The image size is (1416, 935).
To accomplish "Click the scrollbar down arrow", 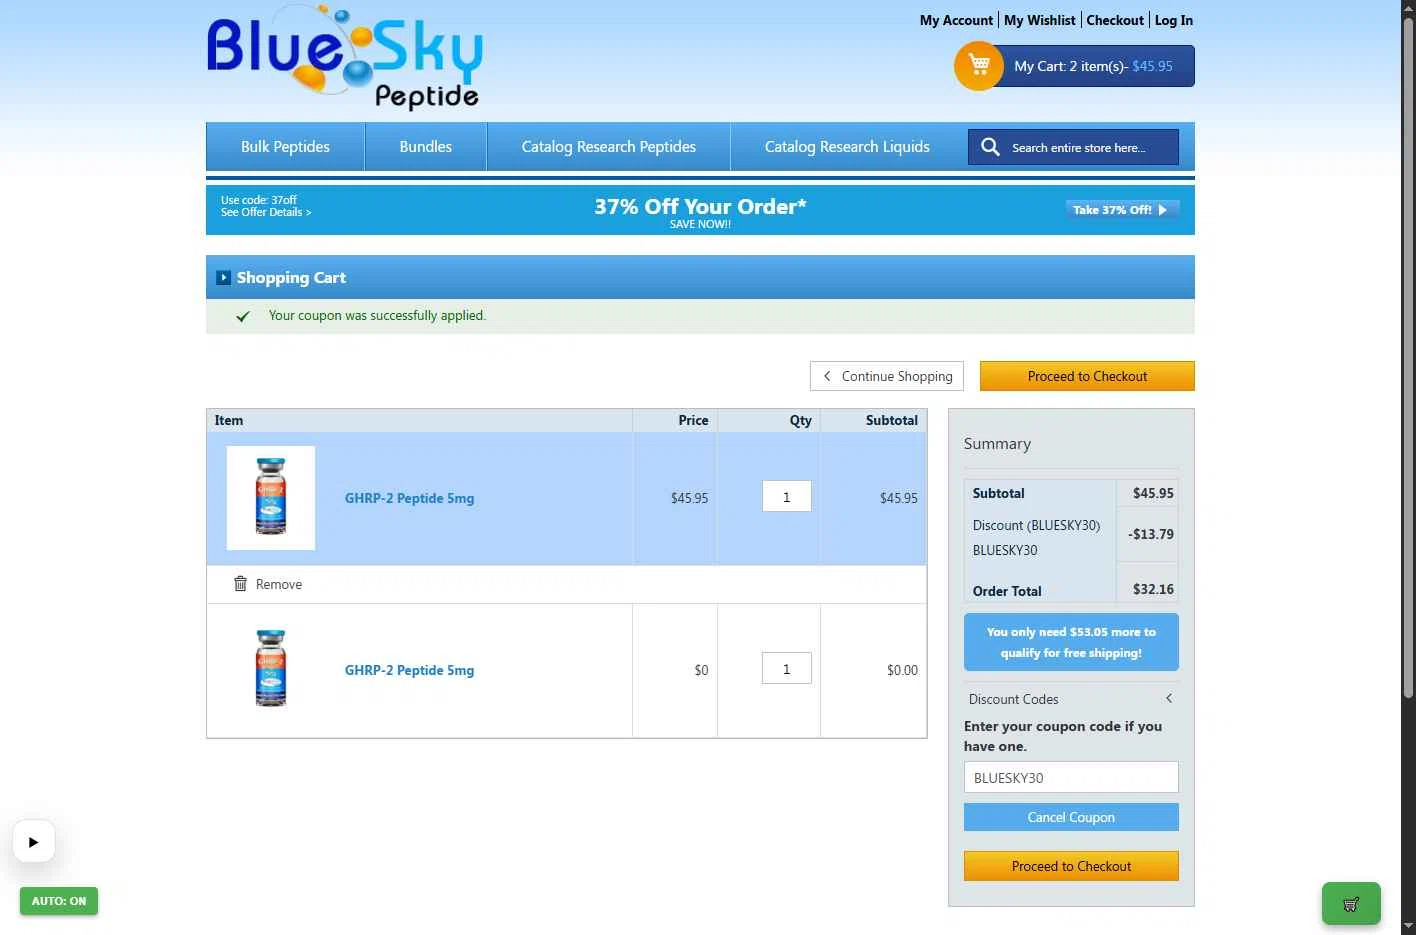I will point(1408,926).
